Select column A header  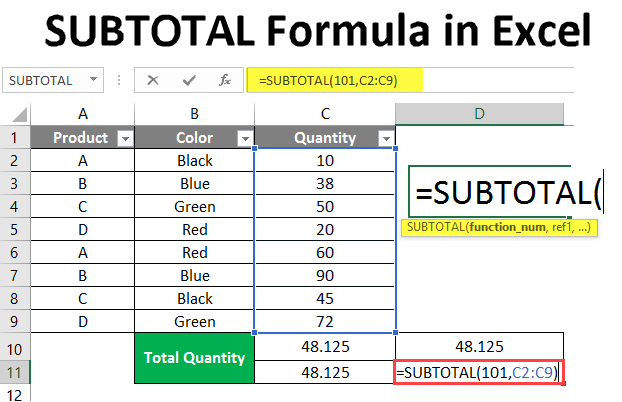pos(83,114)
